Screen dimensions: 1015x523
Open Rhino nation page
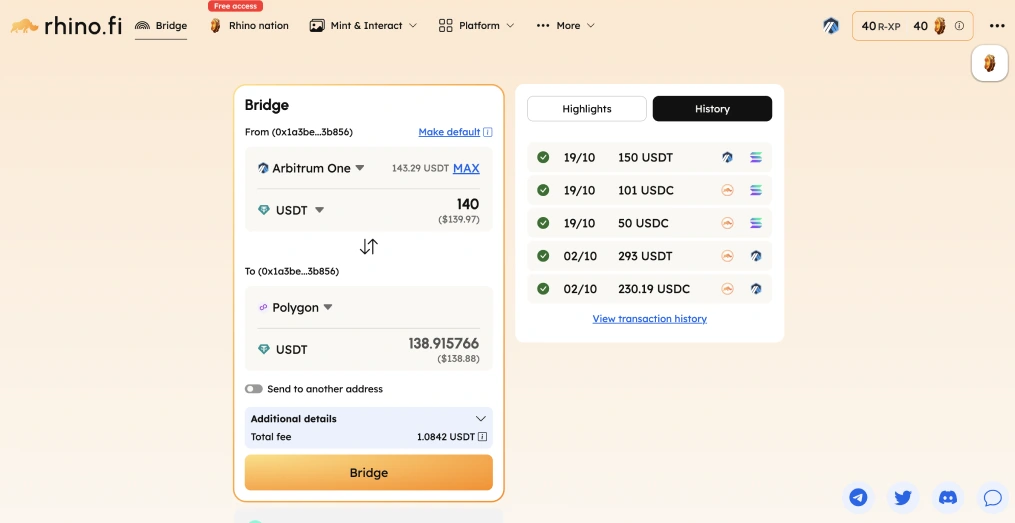(249, 26)
